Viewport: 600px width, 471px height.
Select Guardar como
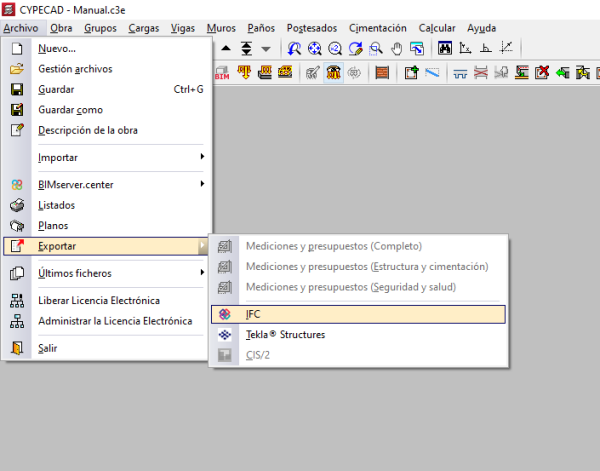tap(106, 110)
